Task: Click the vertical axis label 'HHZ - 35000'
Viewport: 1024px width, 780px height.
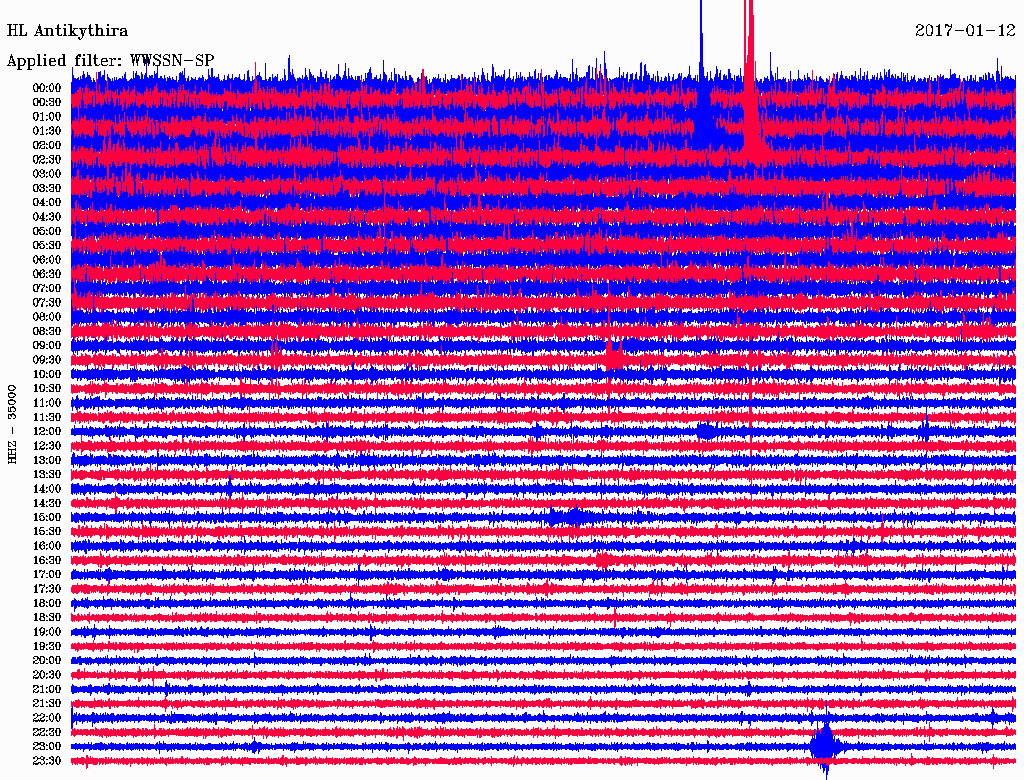Action: tap(12, 424)
